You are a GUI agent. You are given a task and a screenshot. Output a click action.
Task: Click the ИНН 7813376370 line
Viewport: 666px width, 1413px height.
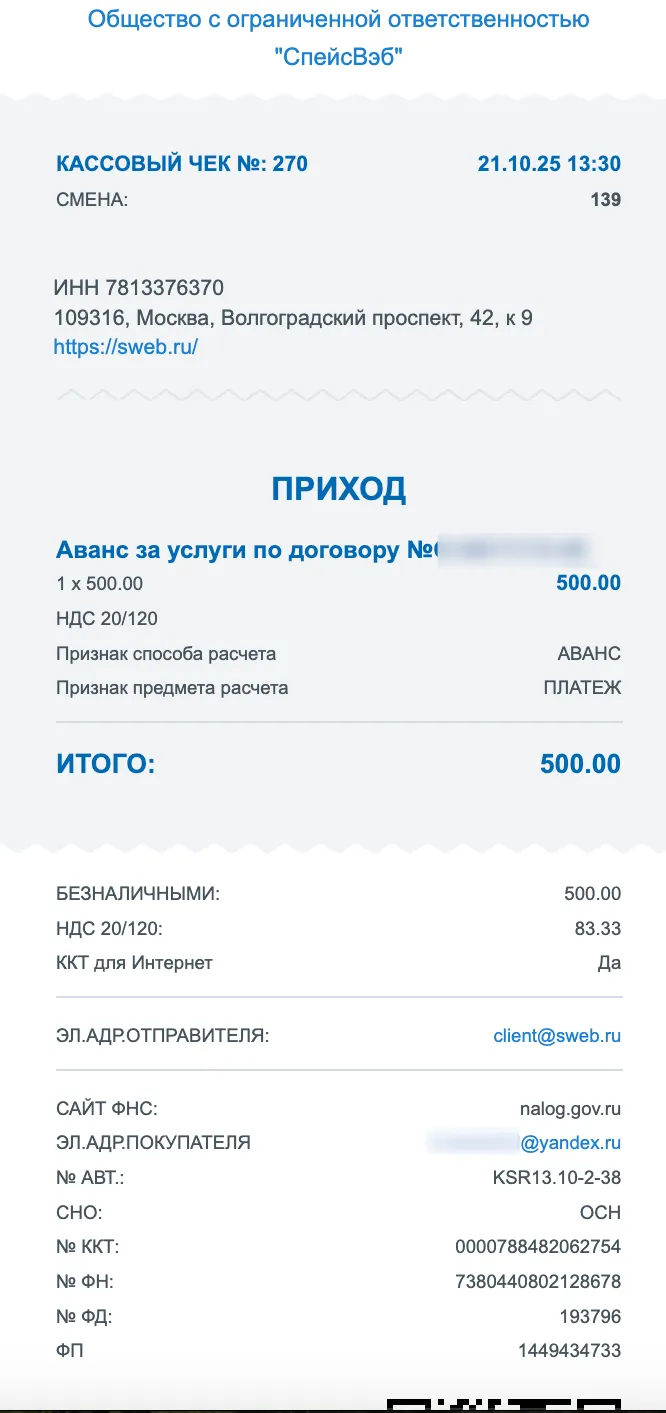(138, 289)
